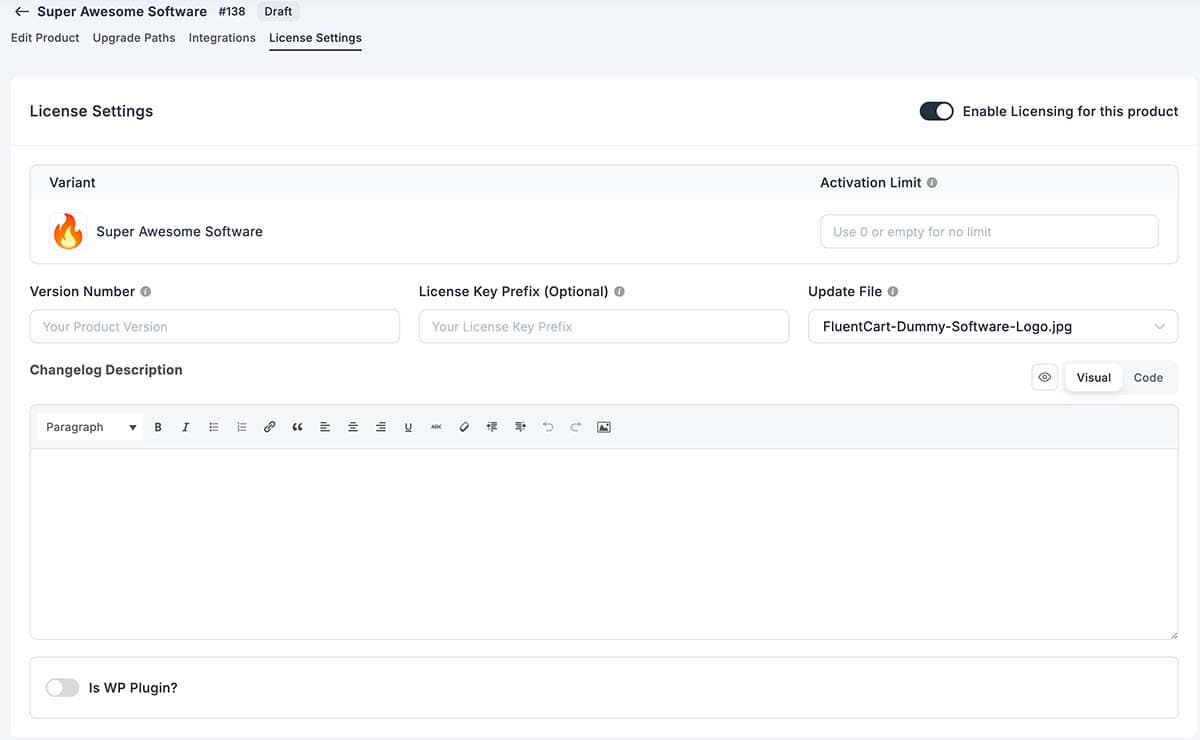Add a blockquote in the changelog editor
Image resolution: width=1200 pixels, height=740 pixels.
tap(297, 426)
